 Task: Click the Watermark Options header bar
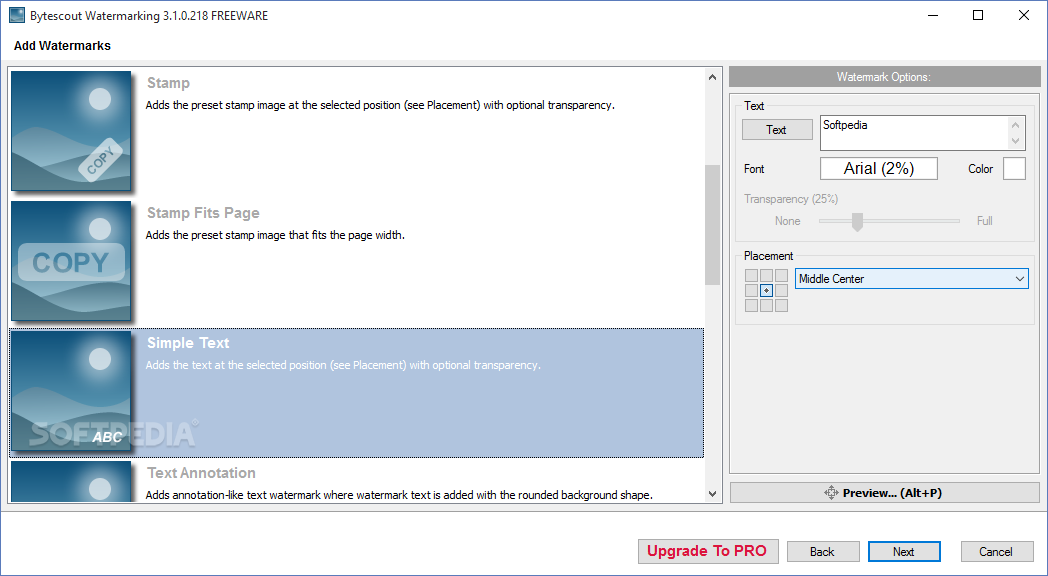click(x=884, y=77)
